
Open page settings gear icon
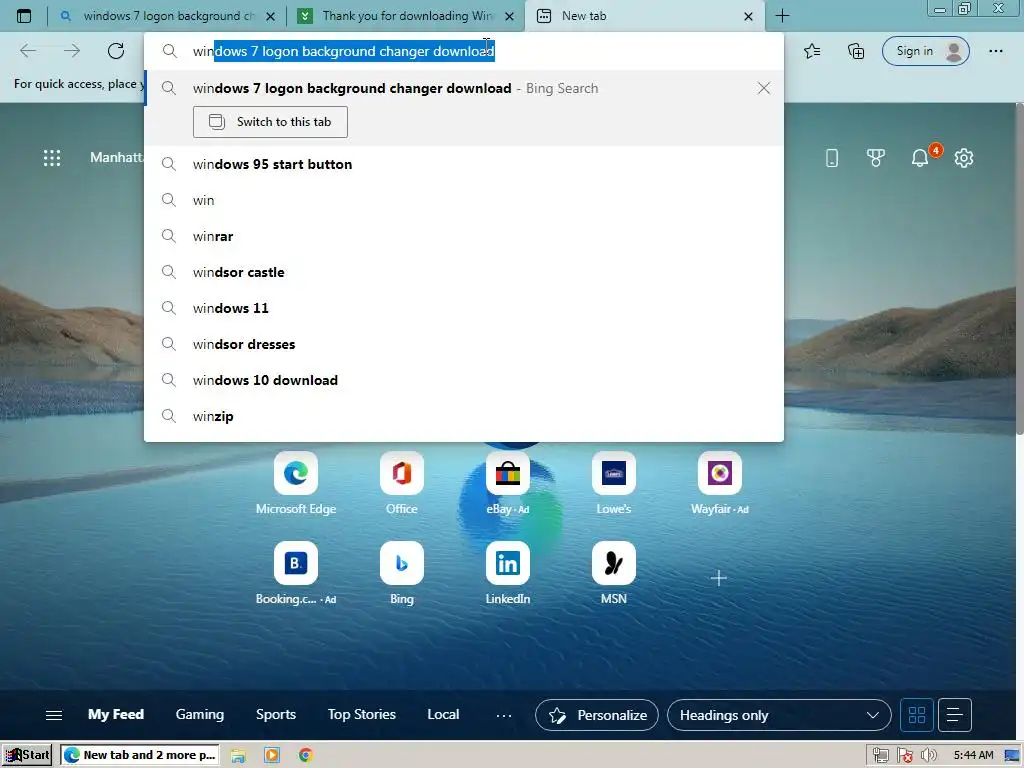pyautogui.click(x=963, y=157)
